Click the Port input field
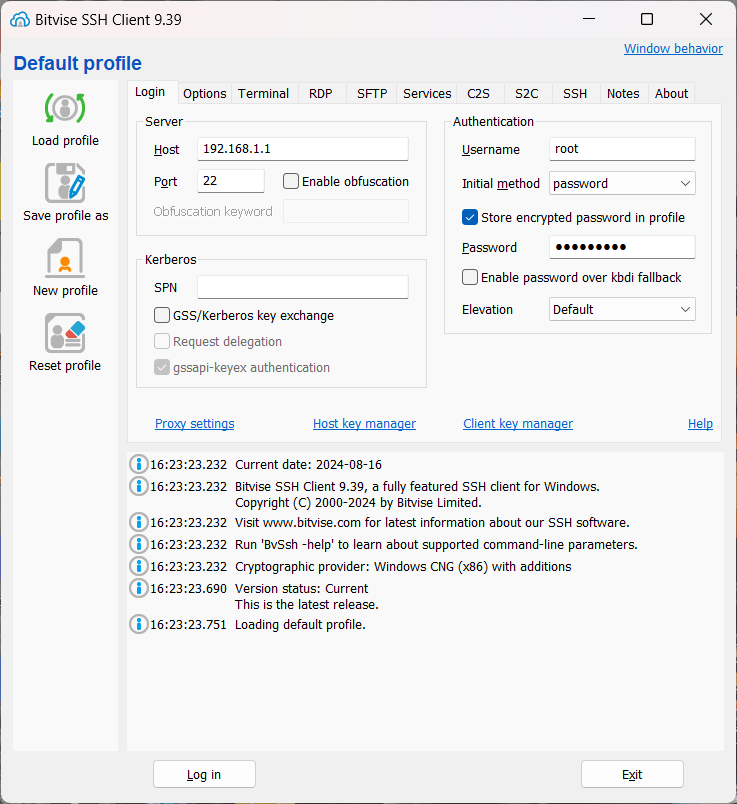 tap(231, 181)
